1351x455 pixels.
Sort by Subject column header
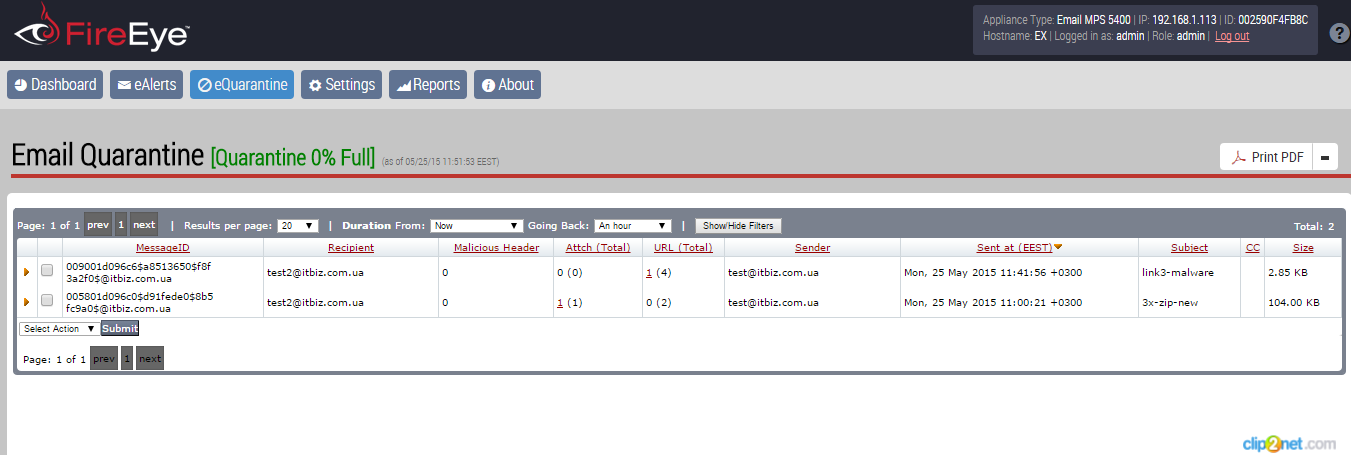pos(1189,248)
